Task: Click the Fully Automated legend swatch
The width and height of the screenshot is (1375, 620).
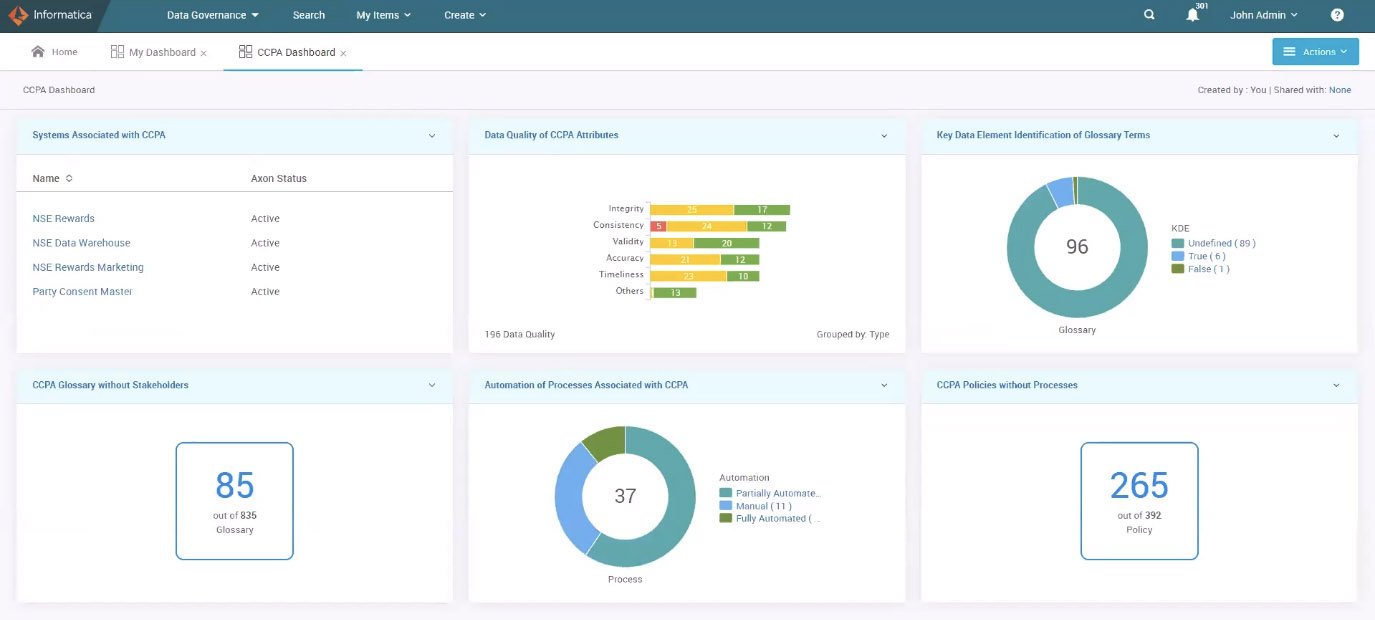Action: pyautogui.click(x=726, y=518)
